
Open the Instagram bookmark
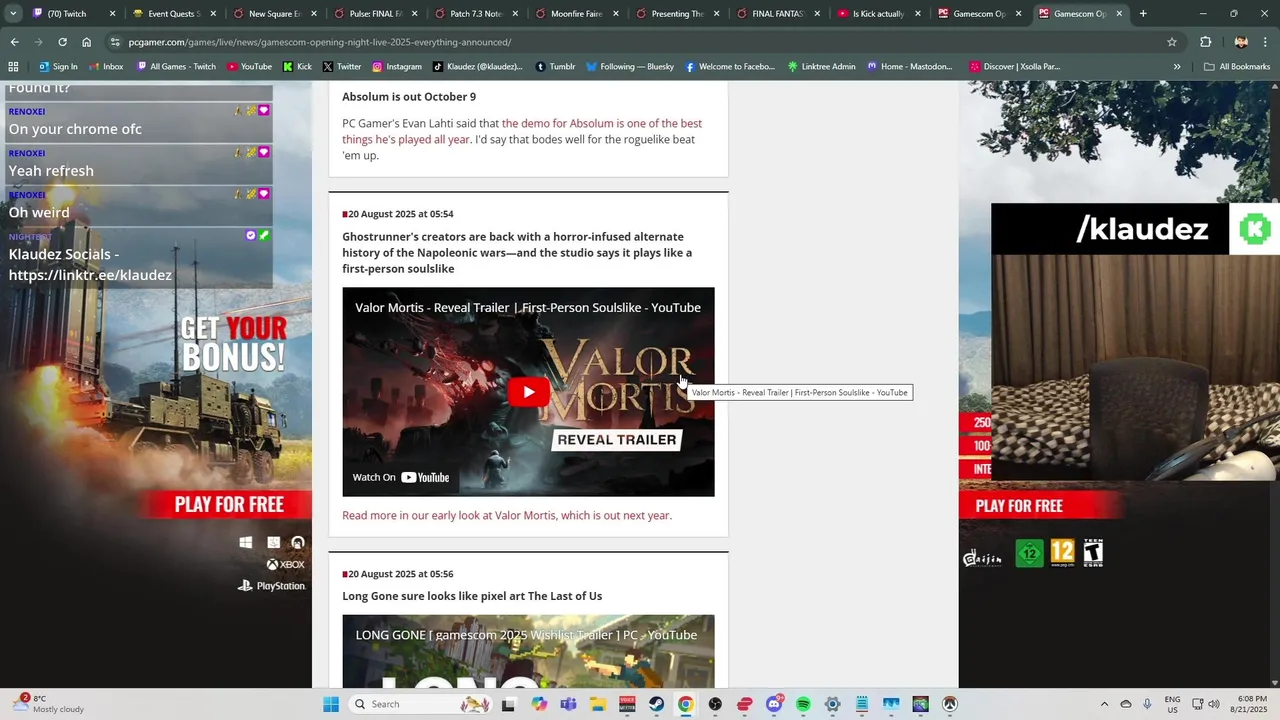pos(397,67)
